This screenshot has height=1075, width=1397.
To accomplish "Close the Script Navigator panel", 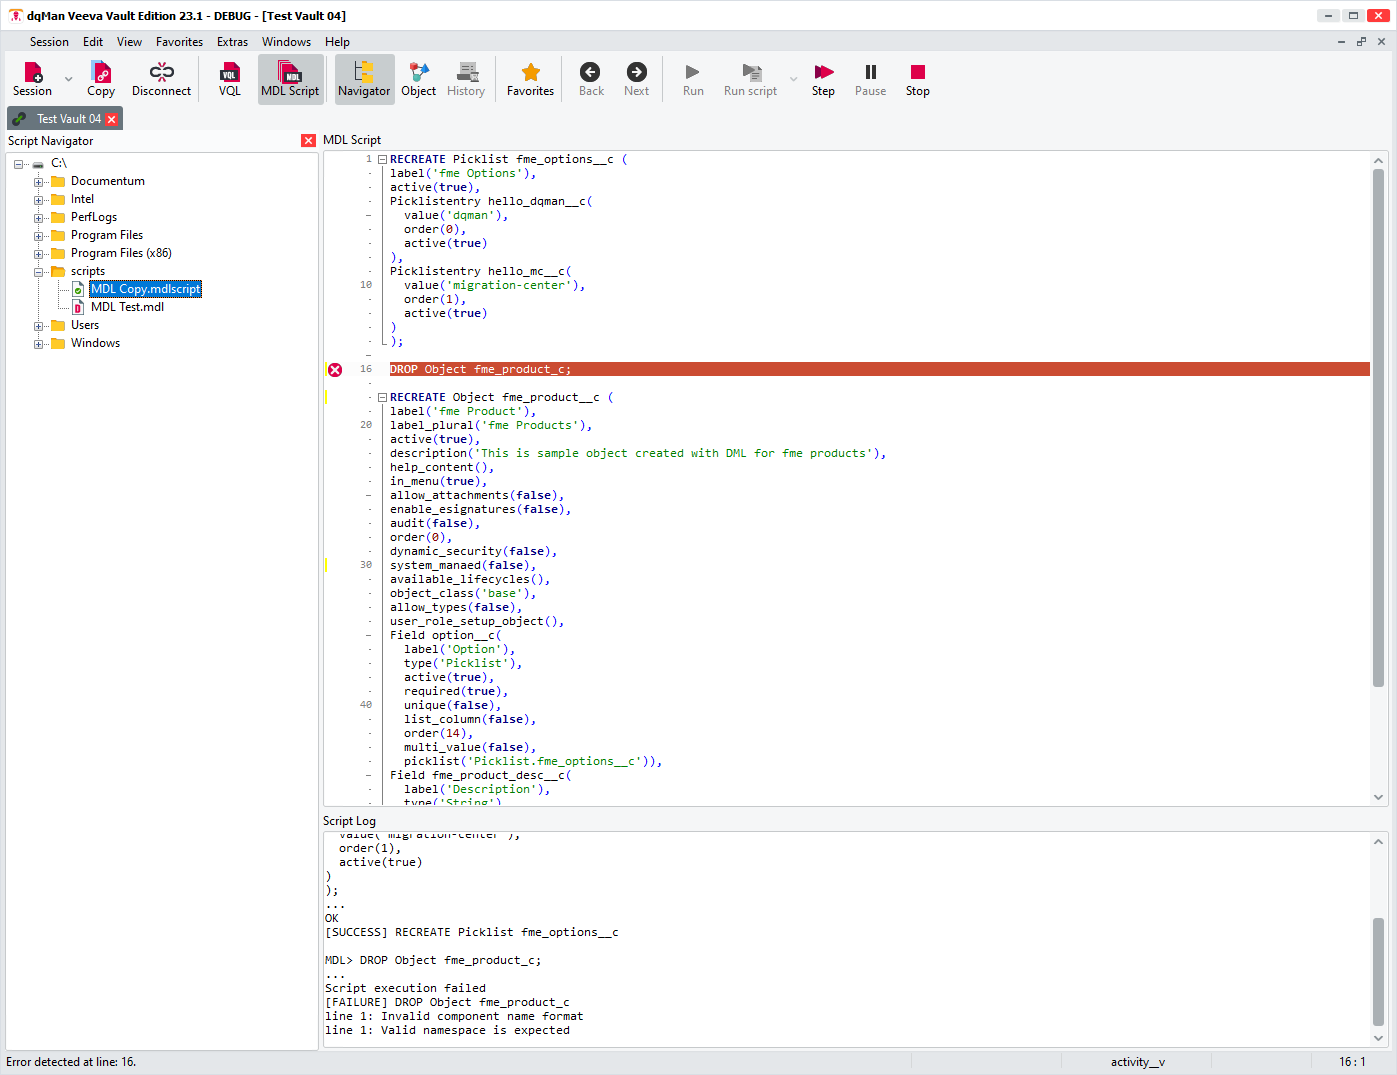I will pyautogui.click(x=308, y=141).
